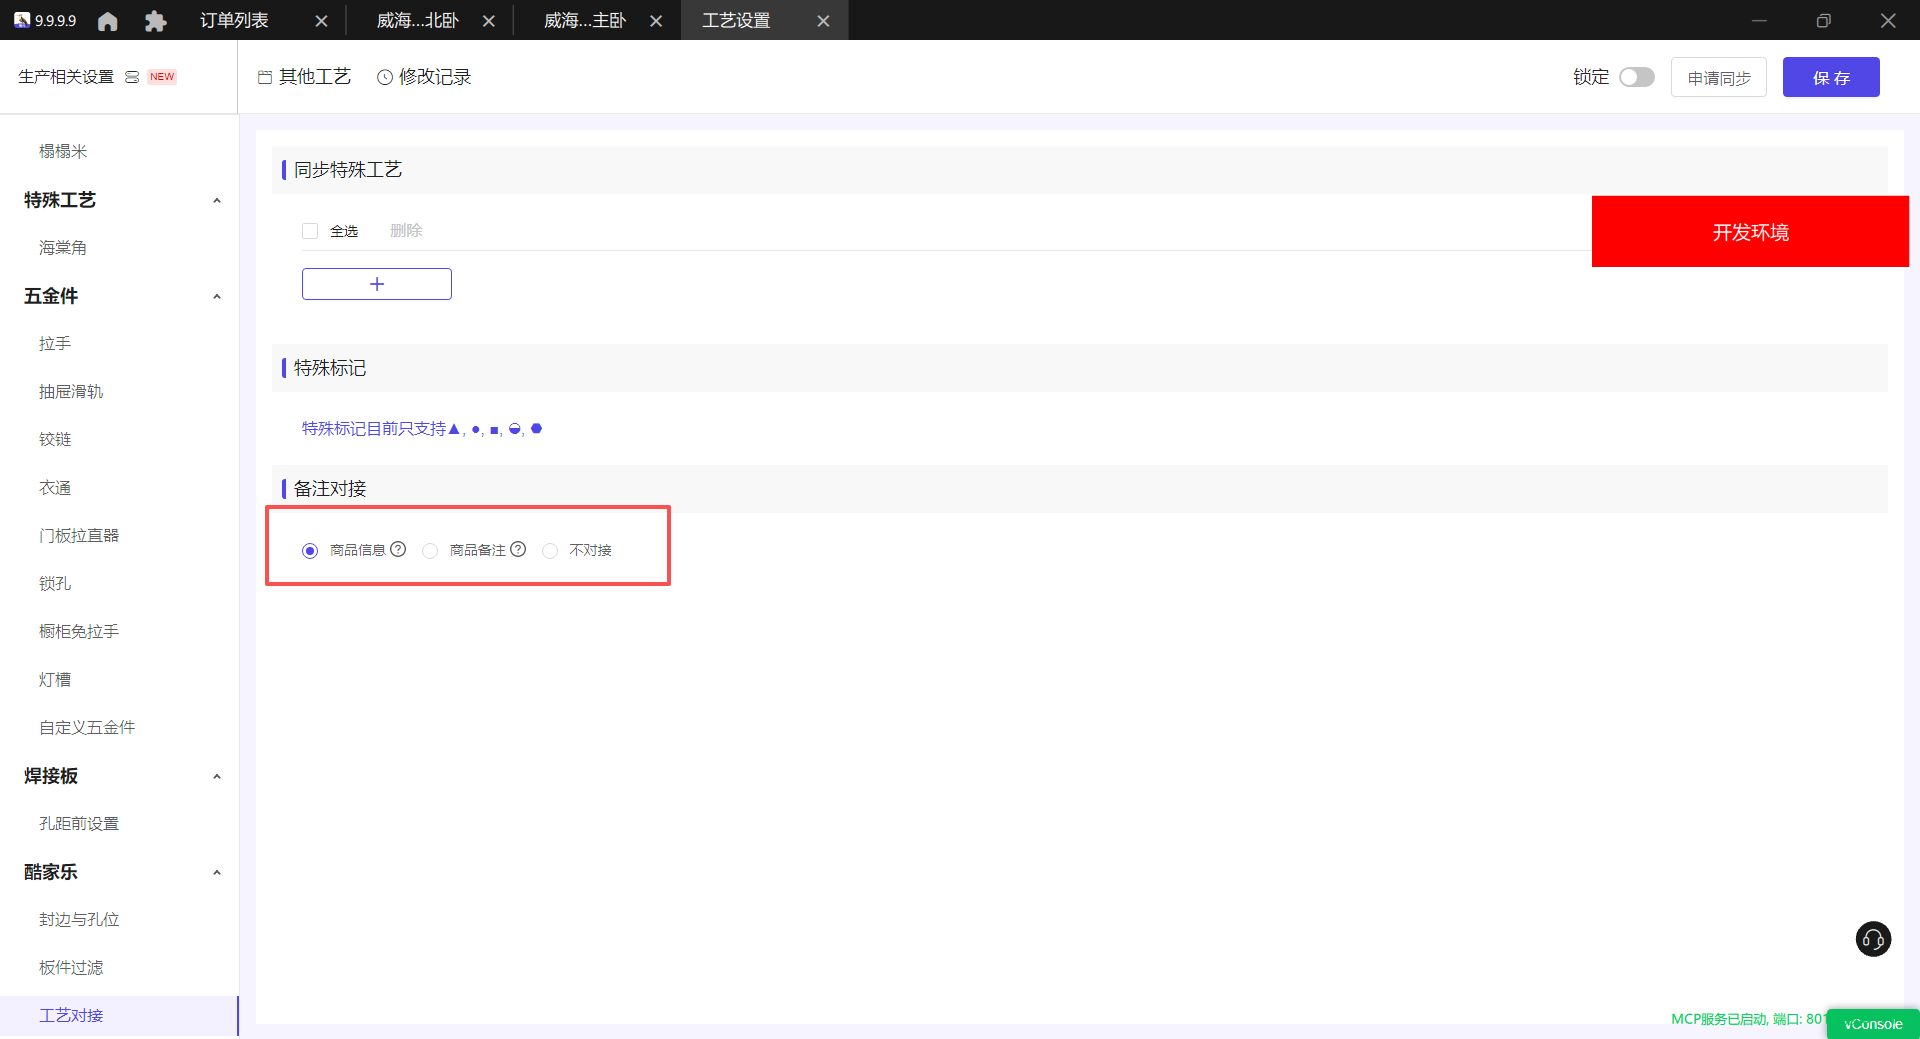The image size is (1920, 1039).
Task: Open 修改记录 history
Action: point(424,77)
